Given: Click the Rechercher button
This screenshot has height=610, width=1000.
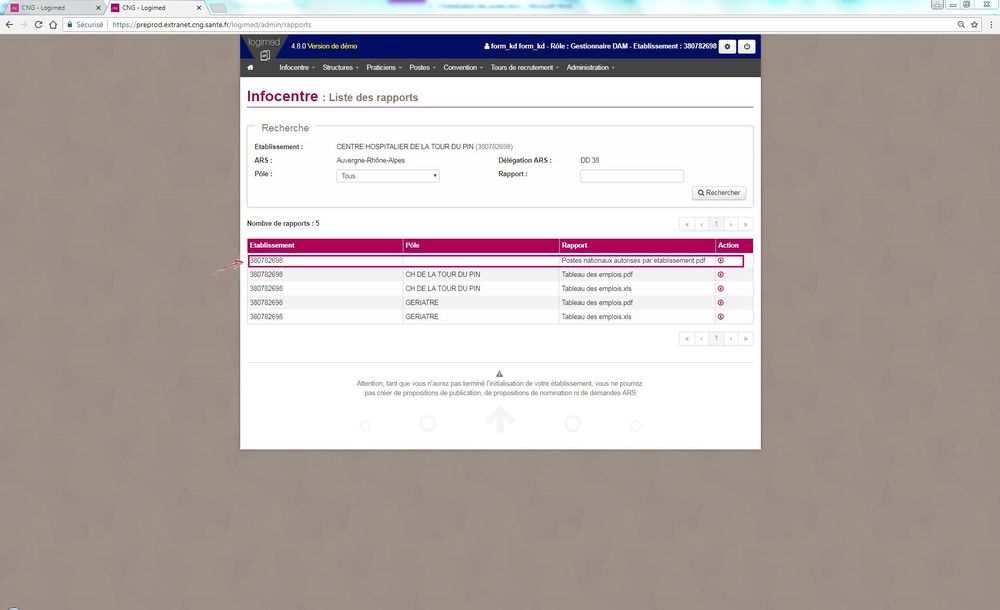Looking at the screenshot, I should [x=719, y=193].
